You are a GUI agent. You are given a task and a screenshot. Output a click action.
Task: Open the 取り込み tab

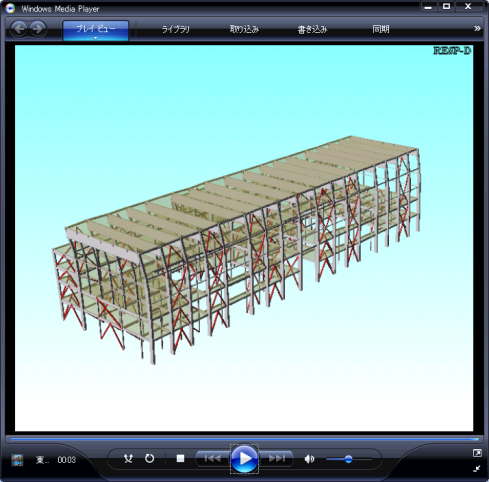tap(244, 29)
